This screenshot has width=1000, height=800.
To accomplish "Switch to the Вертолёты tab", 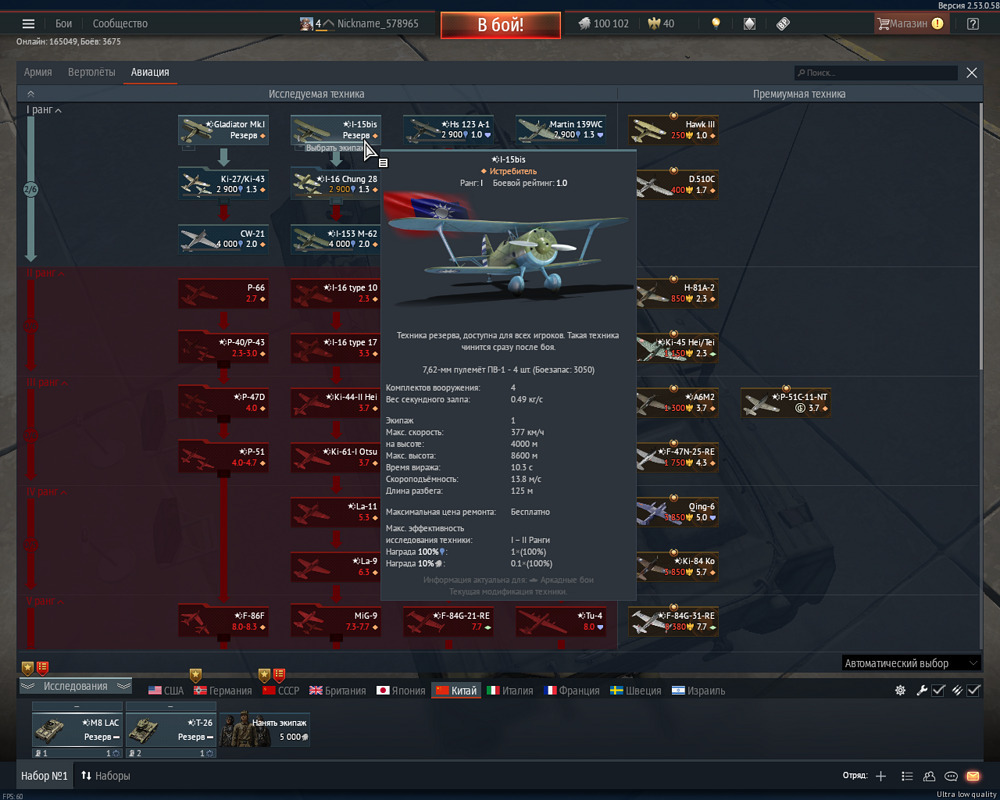I will pyautogui.click(x=91, y=72).
